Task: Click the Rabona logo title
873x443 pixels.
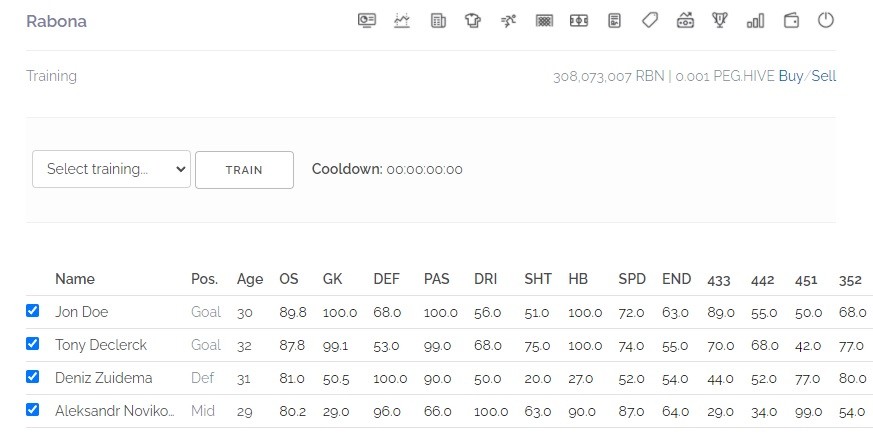Action: 56,21
